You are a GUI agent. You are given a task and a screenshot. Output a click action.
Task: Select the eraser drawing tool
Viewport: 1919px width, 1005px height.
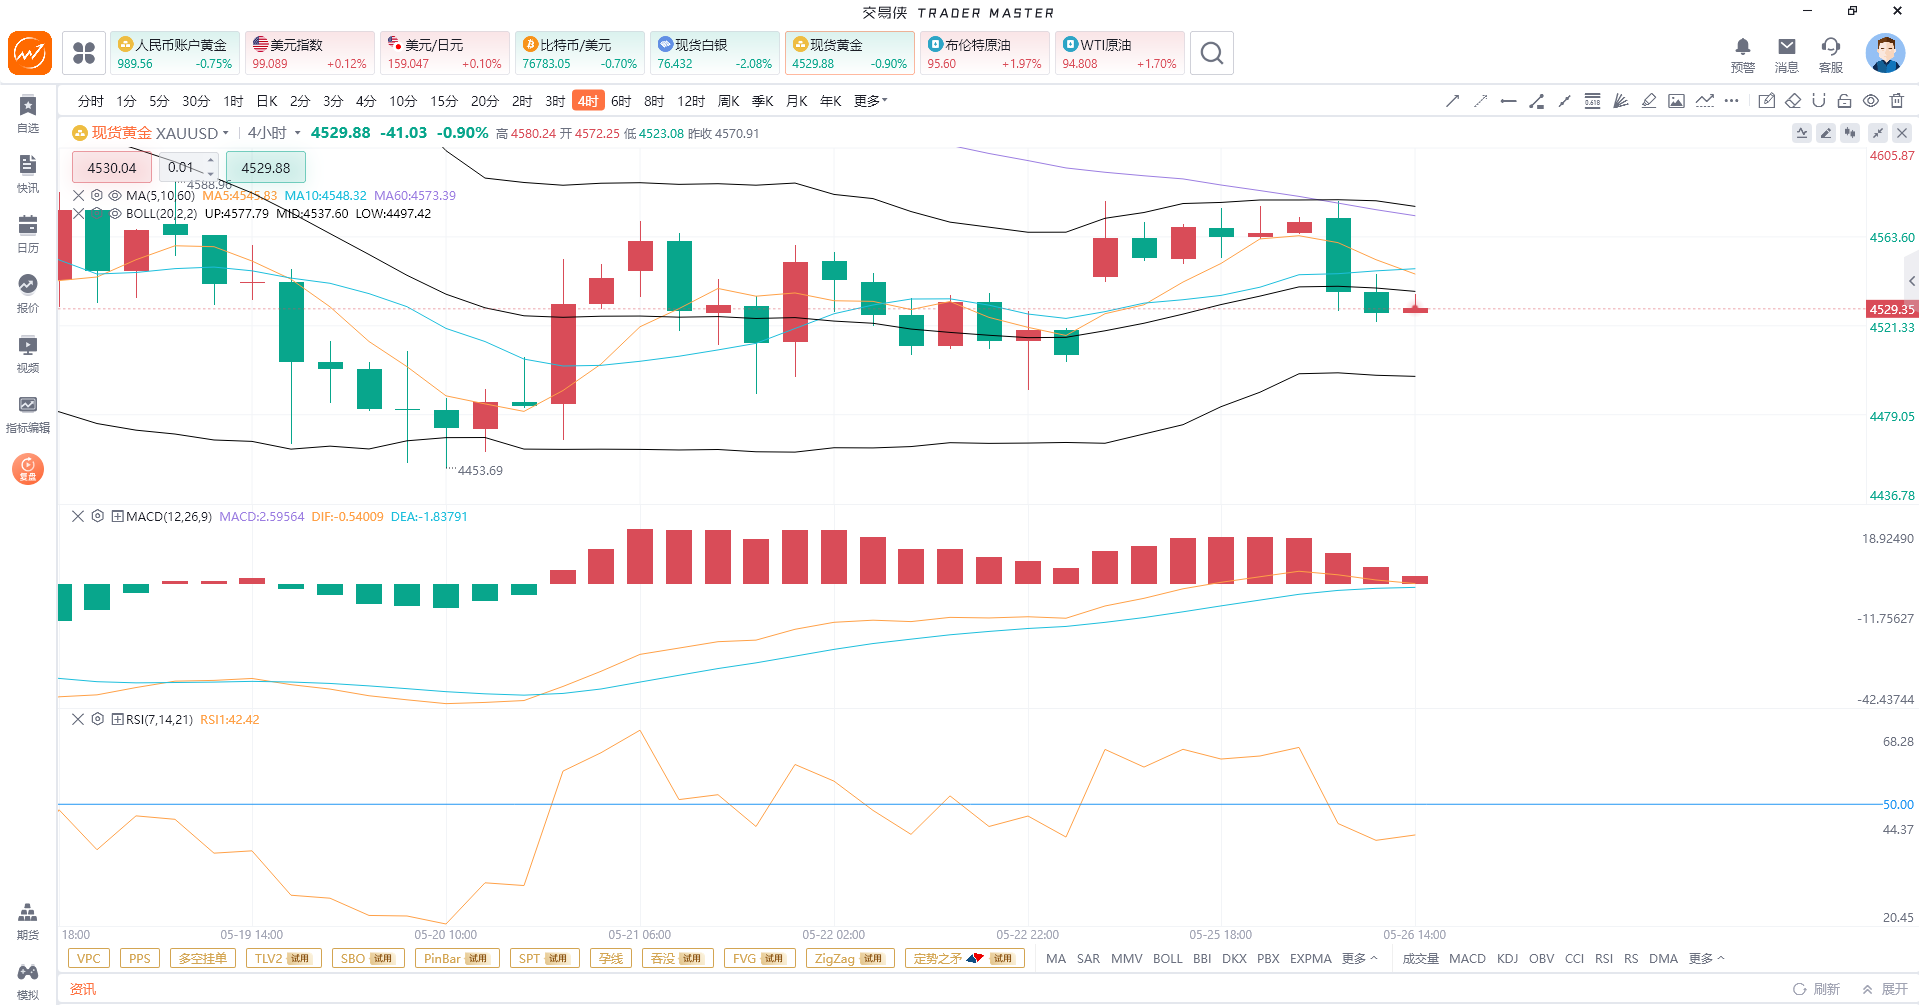pyautogui.click(x=1793, y=101)
